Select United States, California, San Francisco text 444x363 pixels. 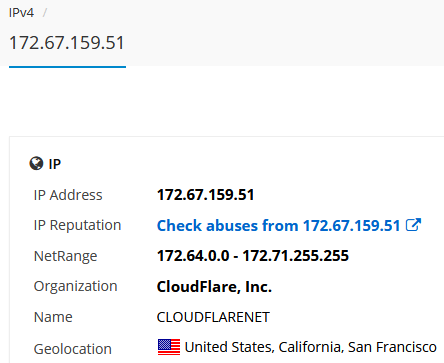pyautogui.click(x=311, y=347)
